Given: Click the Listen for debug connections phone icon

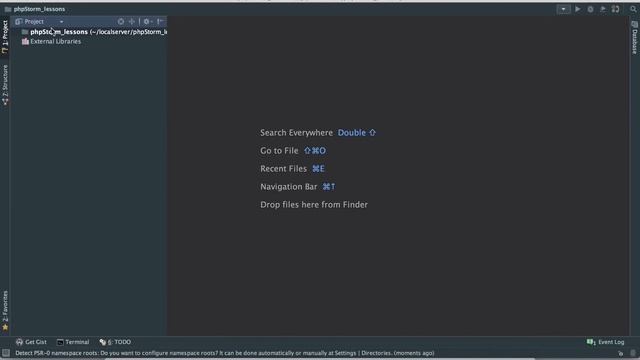Looking at the screenshot, I should coord(616,9).
